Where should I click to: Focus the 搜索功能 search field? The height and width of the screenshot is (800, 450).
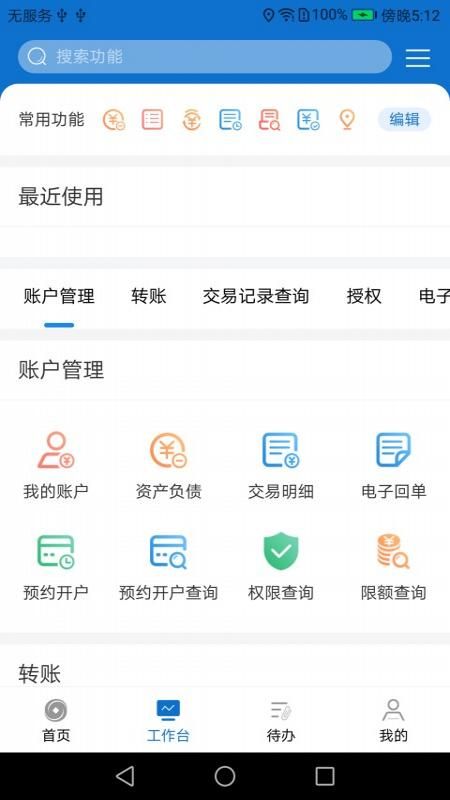(205, 57)
